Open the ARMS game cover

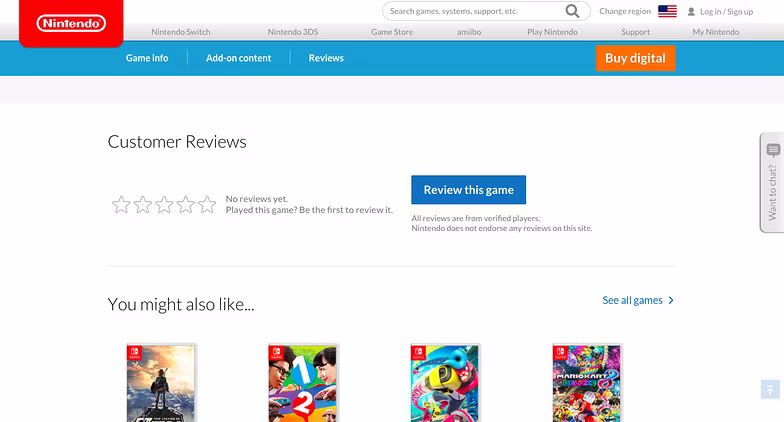(x=444, y=383)
